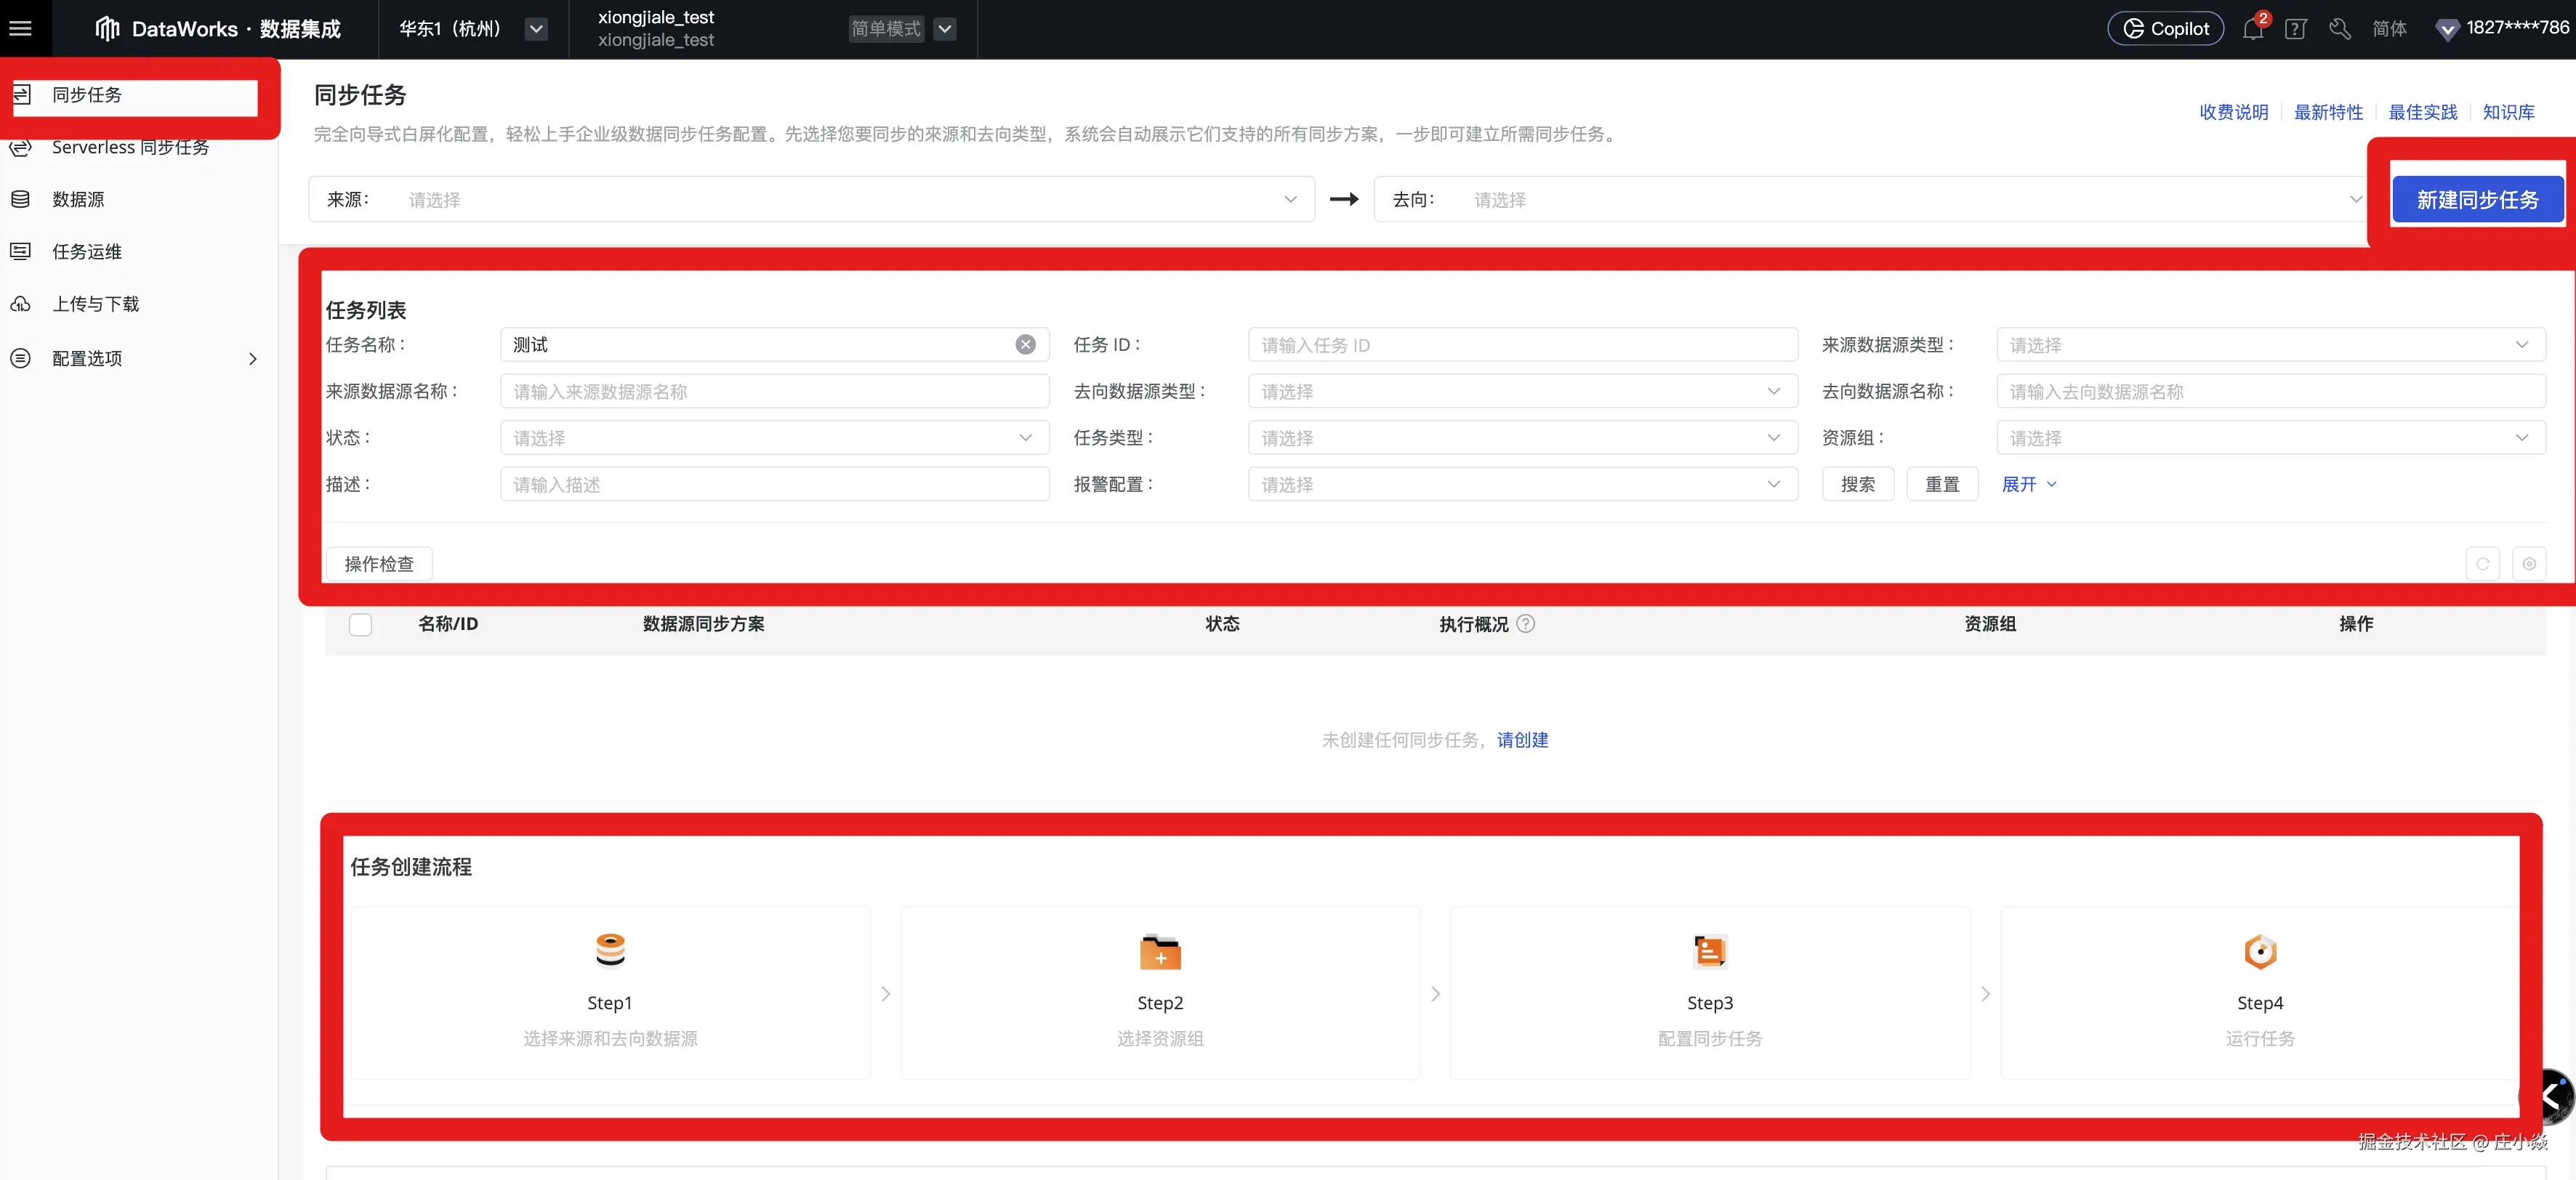
Task: Click the refresh icon above the table
Action: [x=2482, y=564]
